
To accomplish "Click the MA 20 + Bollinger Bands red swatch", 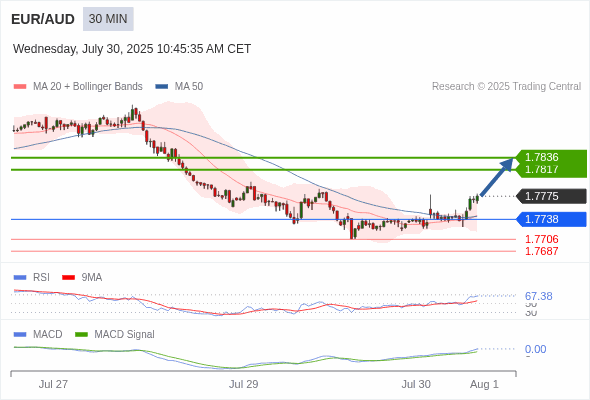I will pyautogui.click(x=20, y=87).
